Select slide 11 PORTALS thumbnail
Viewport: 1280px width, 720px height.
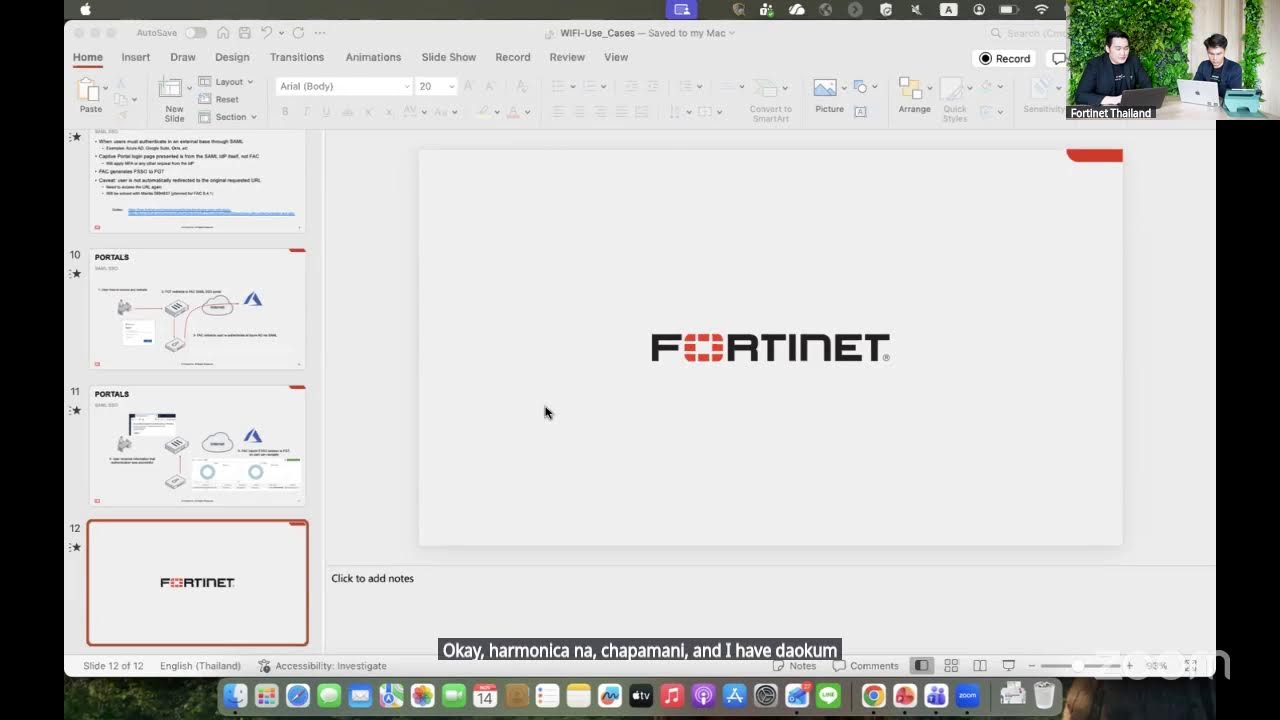click(197, 446)
